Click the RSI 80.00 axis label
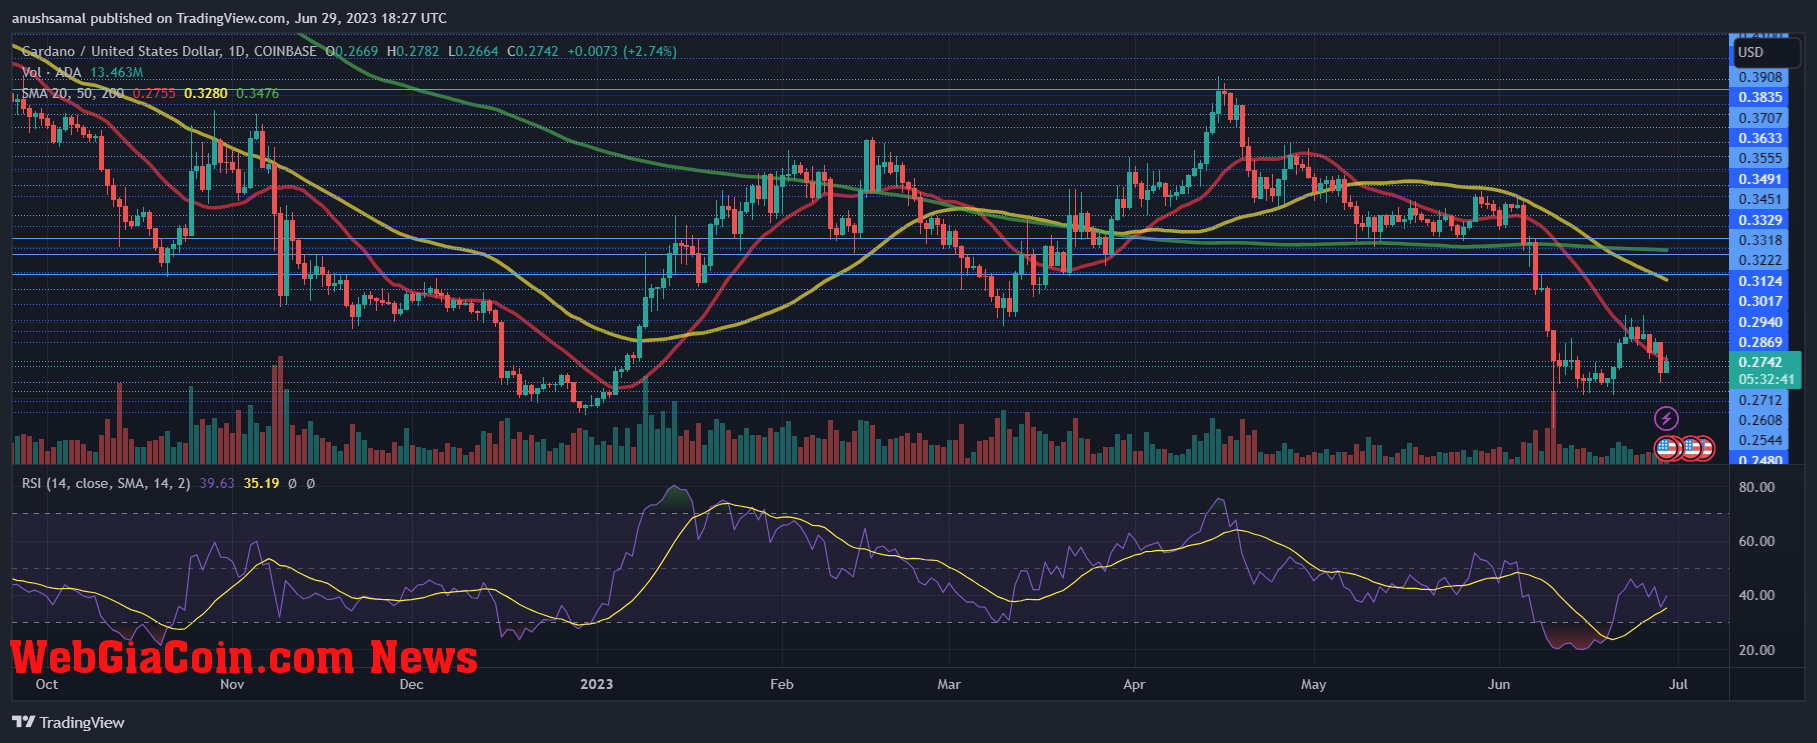 click(x=1757, y=487)
